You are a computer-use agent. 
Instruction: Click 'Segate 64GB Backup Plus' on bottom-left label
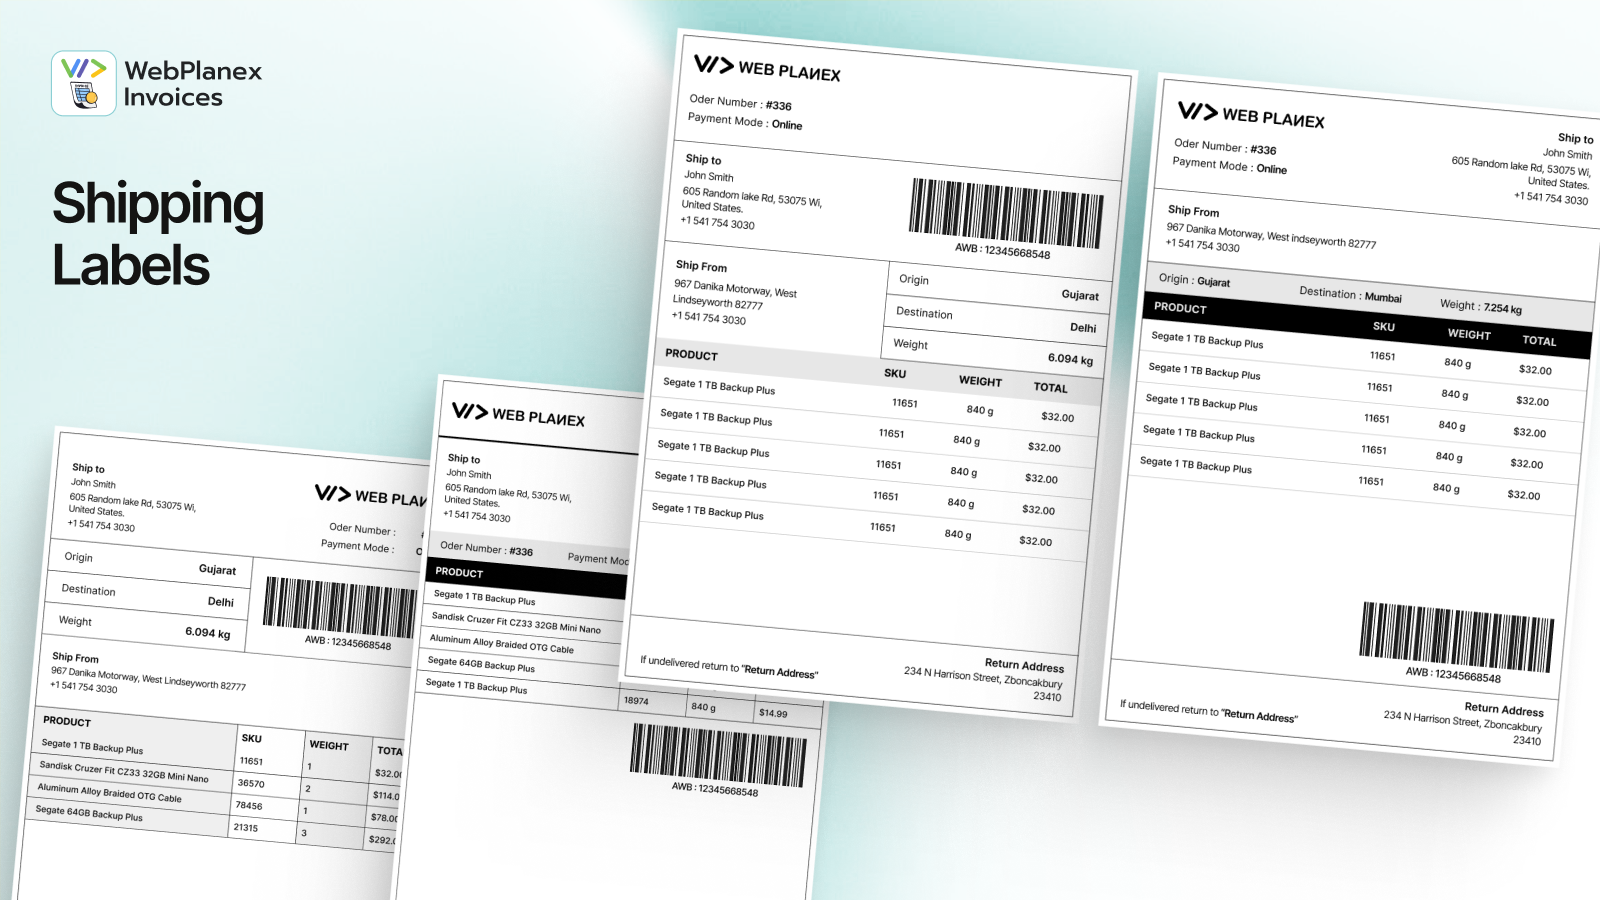(89, 813)
